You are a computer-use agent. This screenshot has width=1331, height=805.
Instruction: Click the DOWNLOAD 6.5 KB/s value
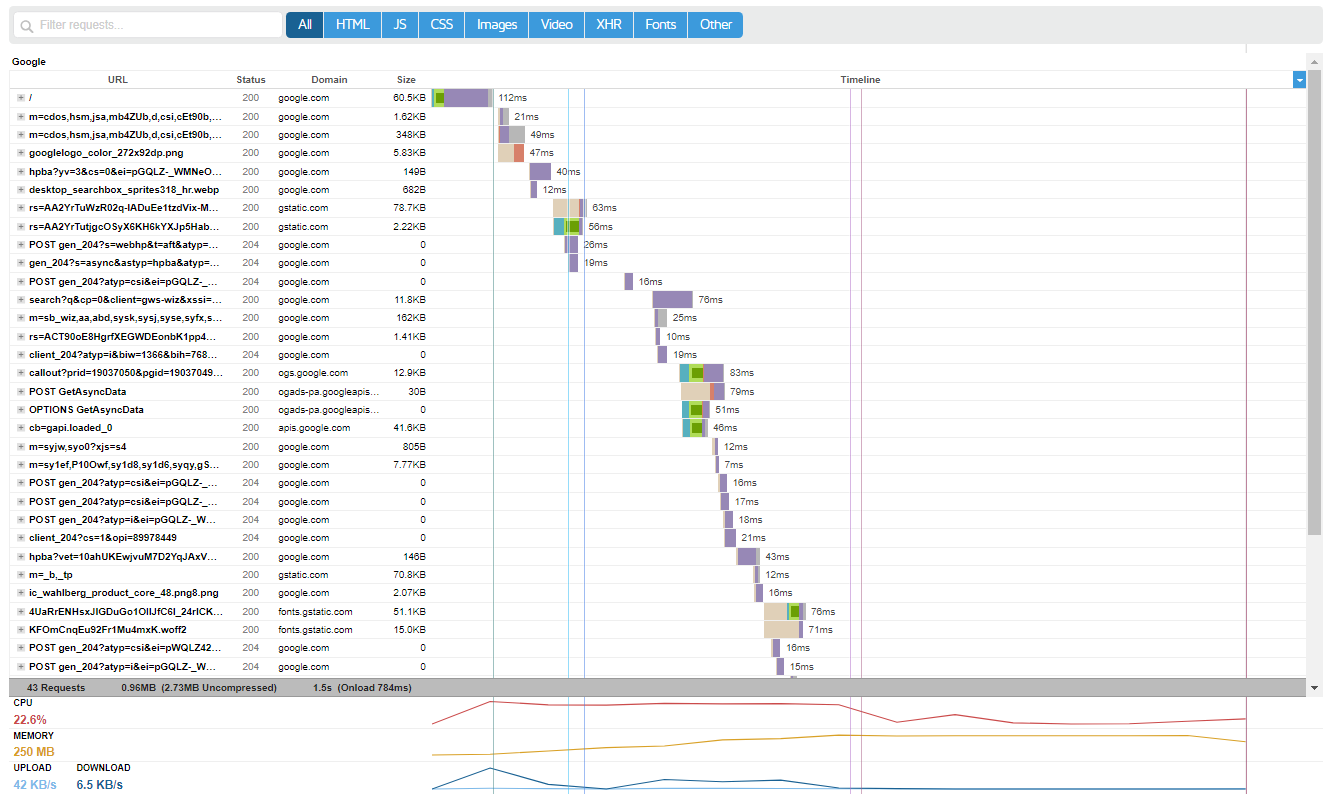click(100, 785)
